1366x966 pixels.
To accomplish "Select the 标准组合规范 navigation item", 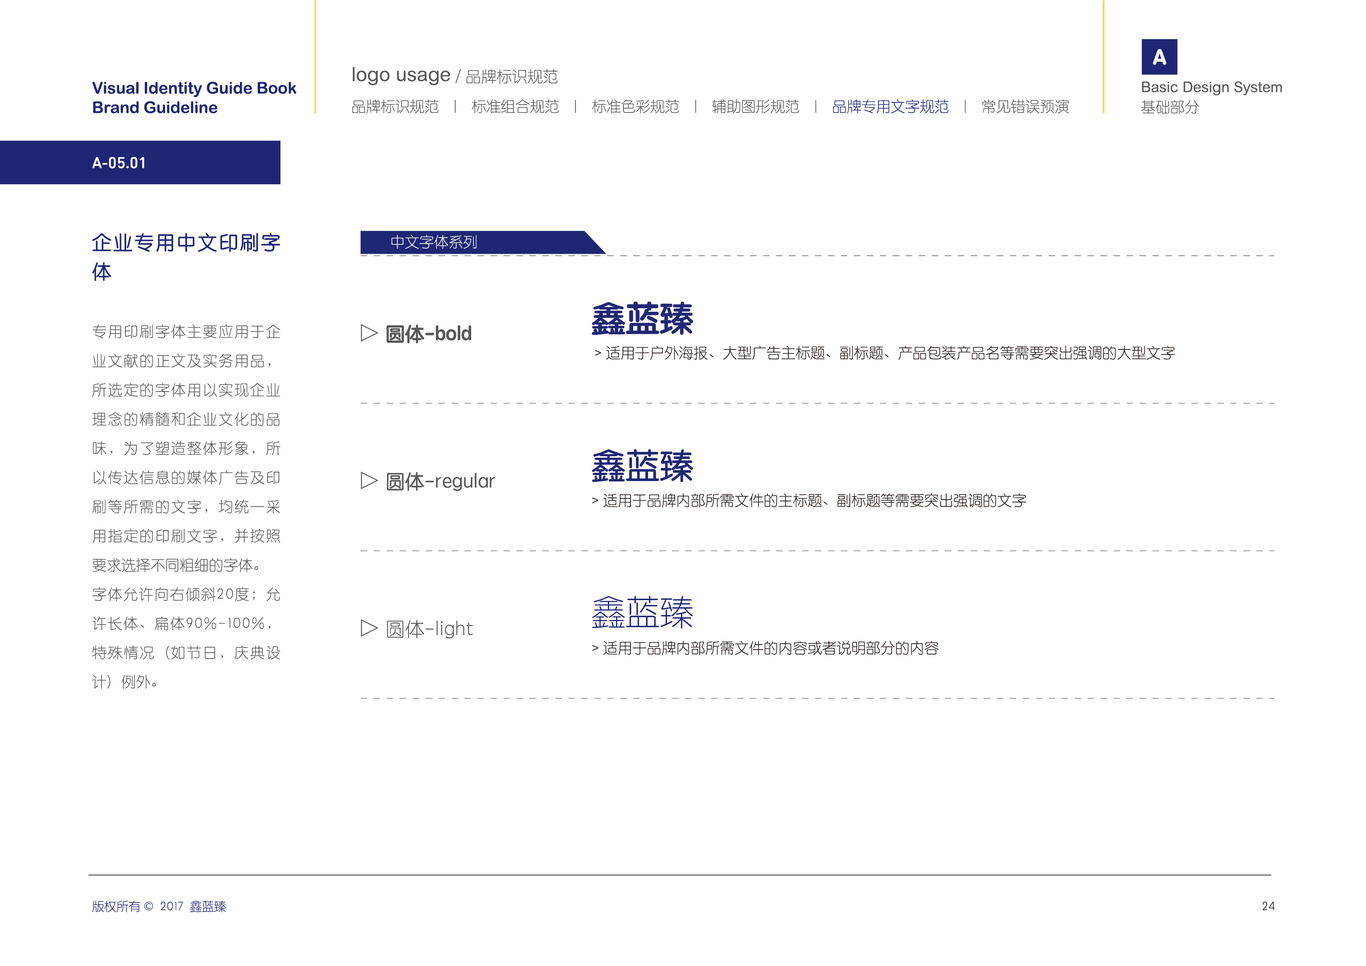I will pyautogui.click(x=515, y=107).
